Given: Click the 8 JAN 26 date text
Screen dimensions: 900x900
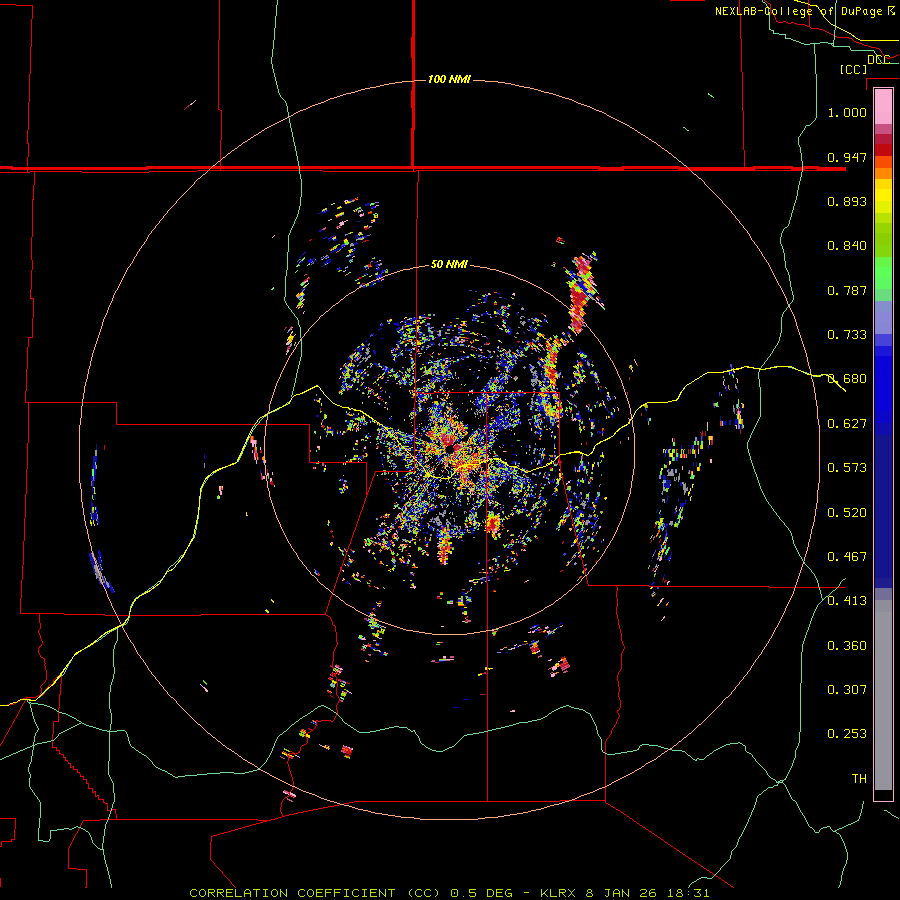Looking at the screenshot, I should [x=621, y=893].
